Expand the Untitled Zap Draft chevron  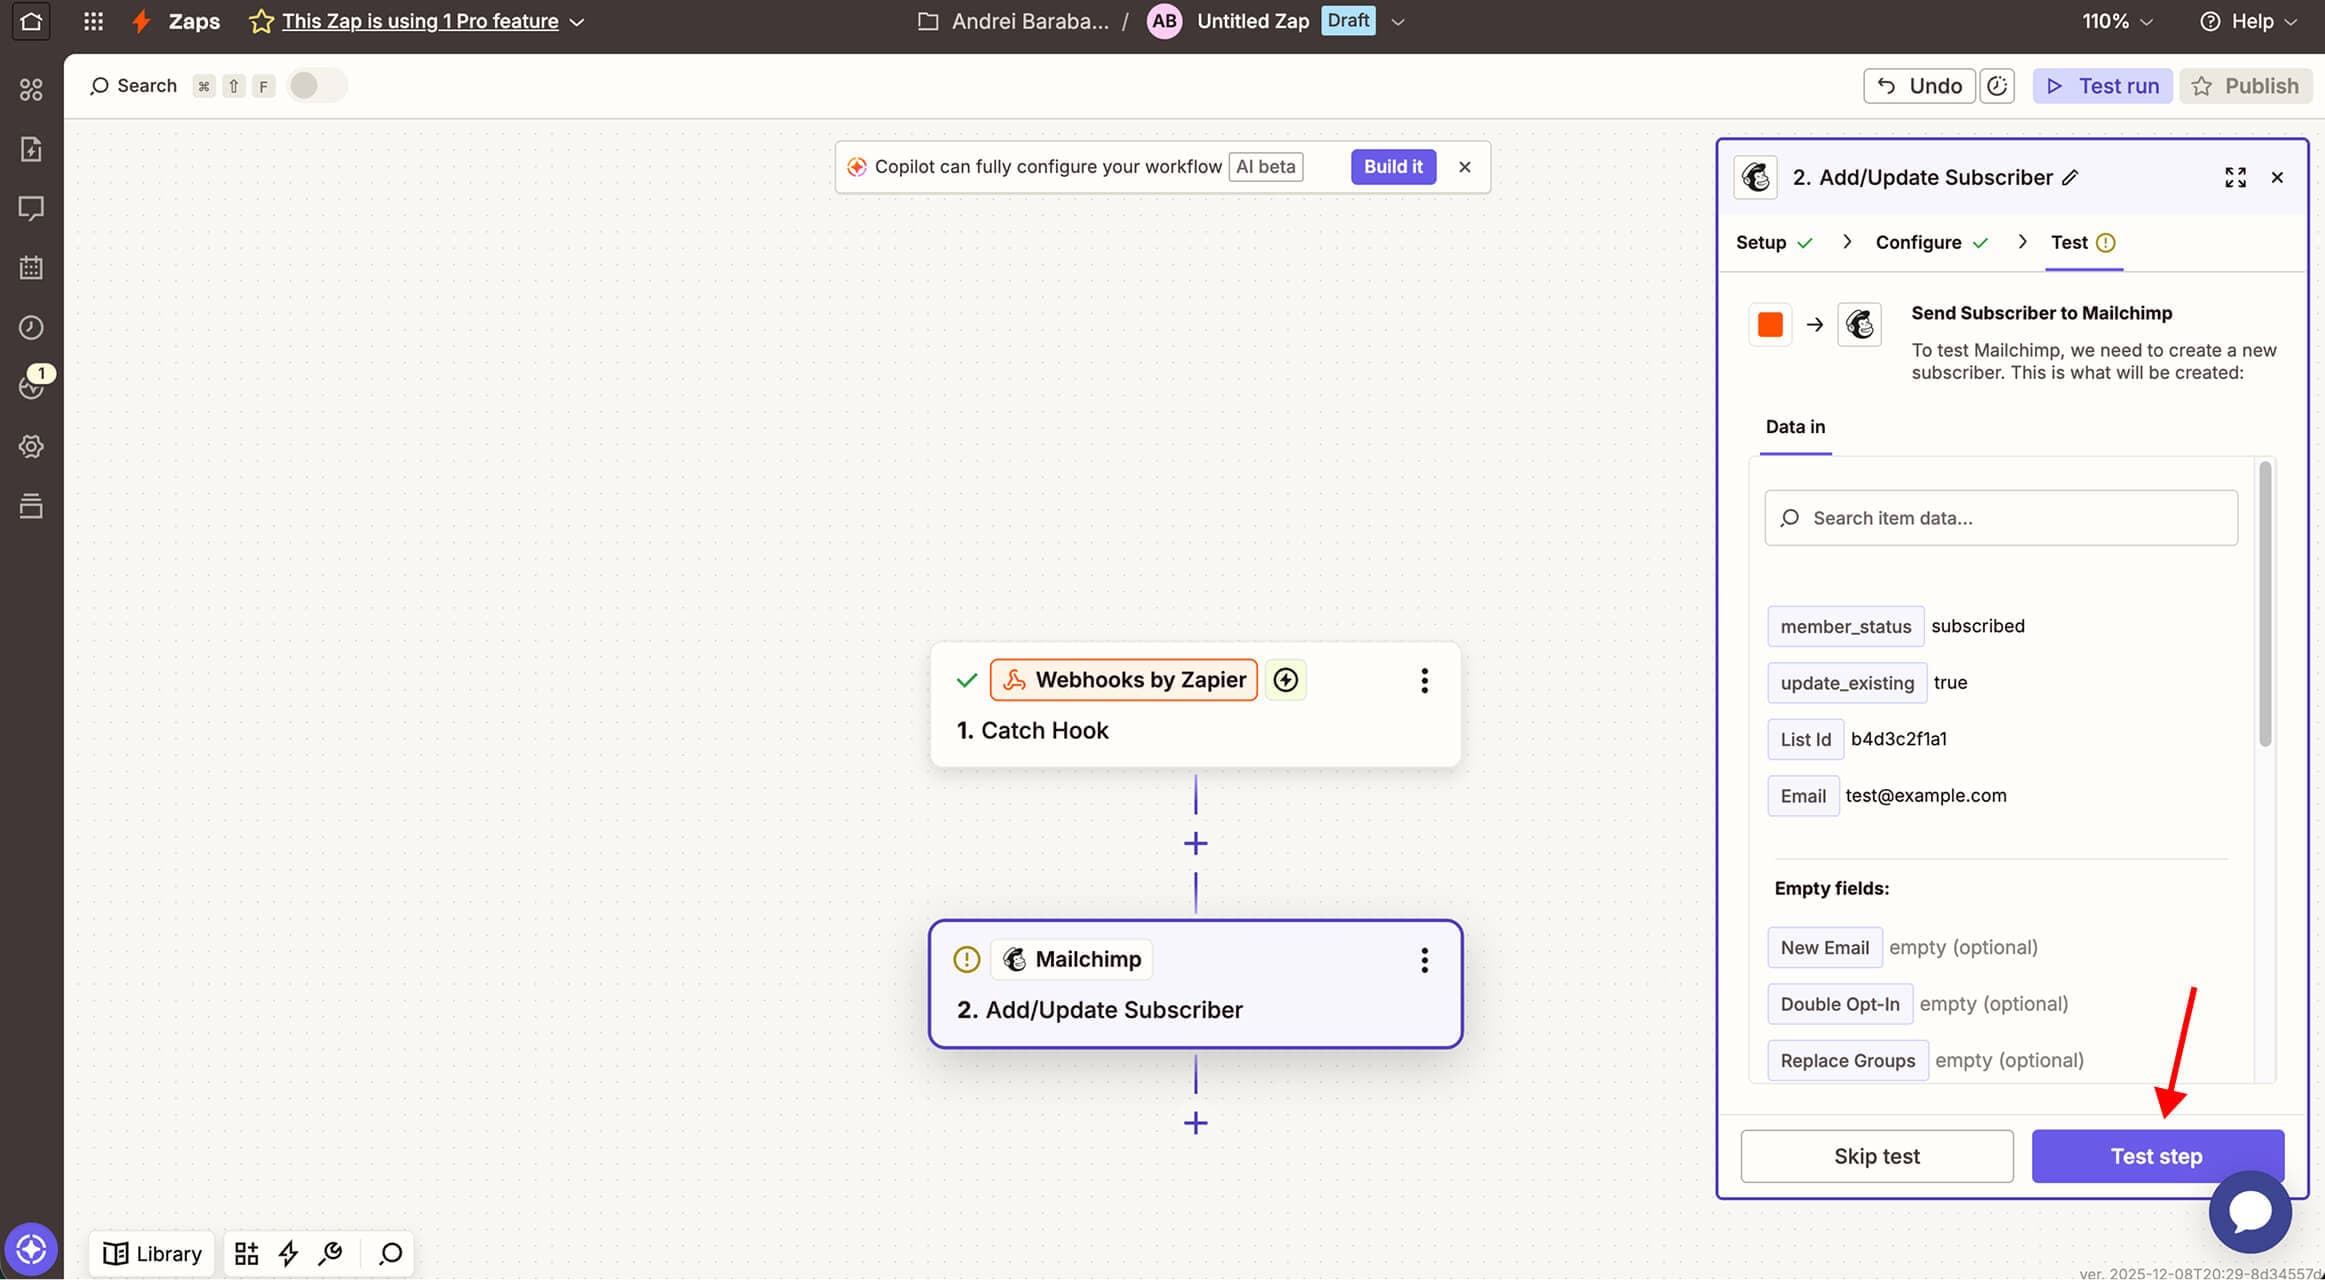coord(1398,21)
